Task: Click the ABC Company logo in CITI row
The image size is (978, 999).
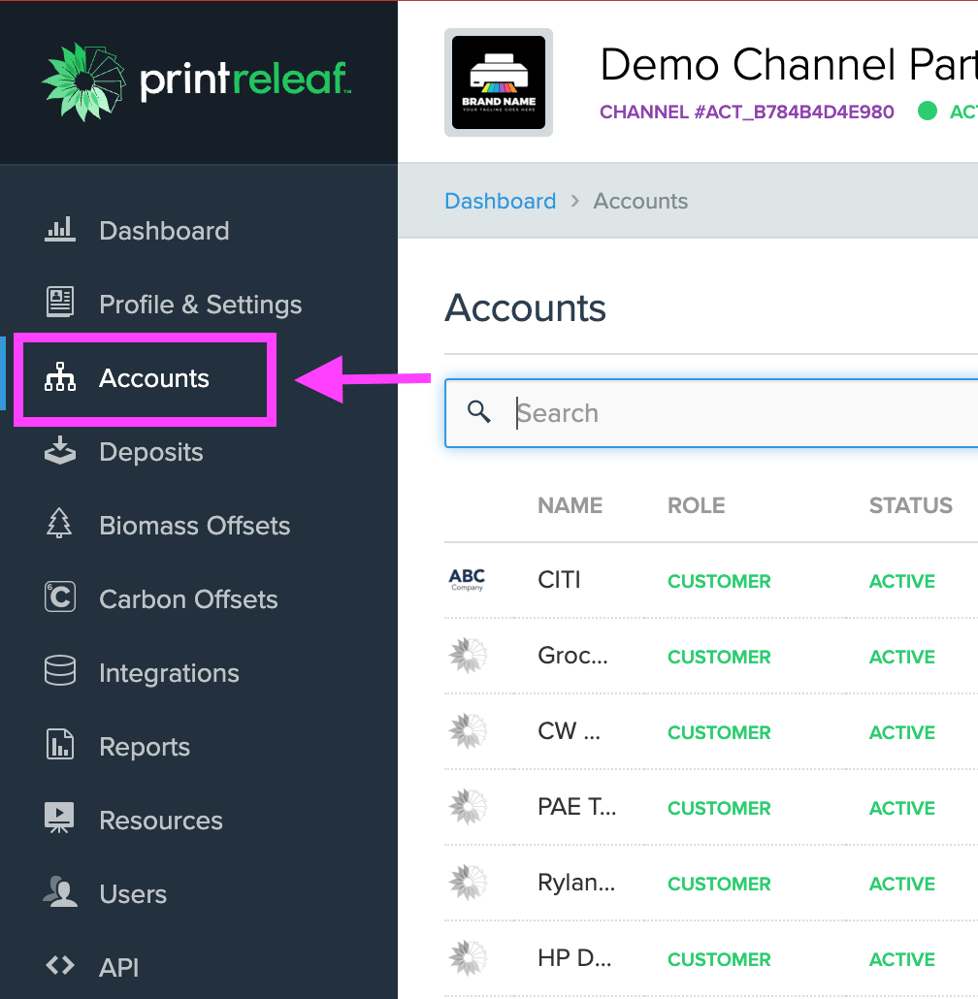Action: tap(467, 580)
